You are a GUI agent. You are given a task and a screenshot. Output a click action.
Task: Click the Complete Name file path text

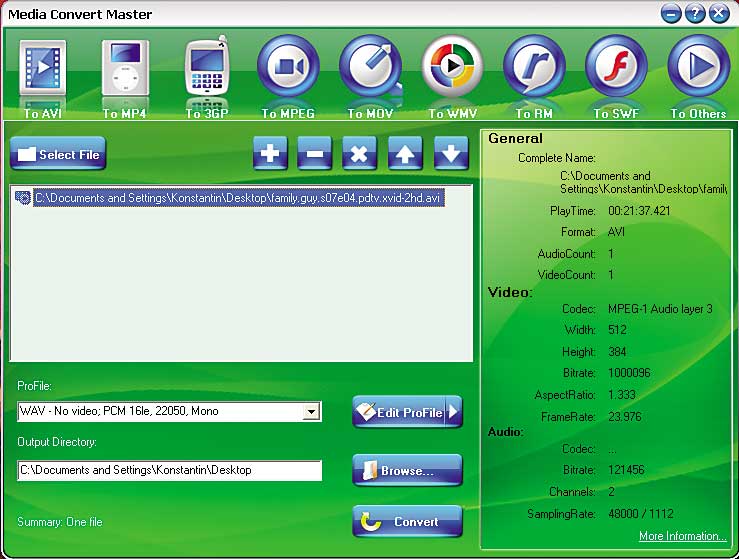[643, 182]
